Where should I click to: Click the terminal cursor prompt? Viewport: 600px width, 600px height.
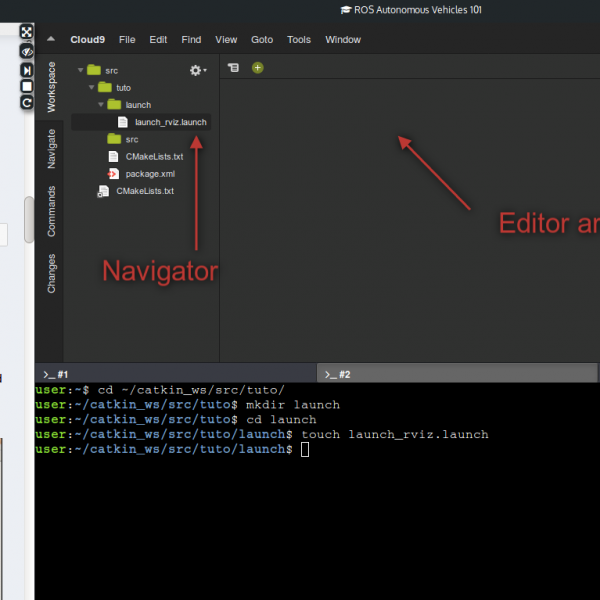coord(305,449)
